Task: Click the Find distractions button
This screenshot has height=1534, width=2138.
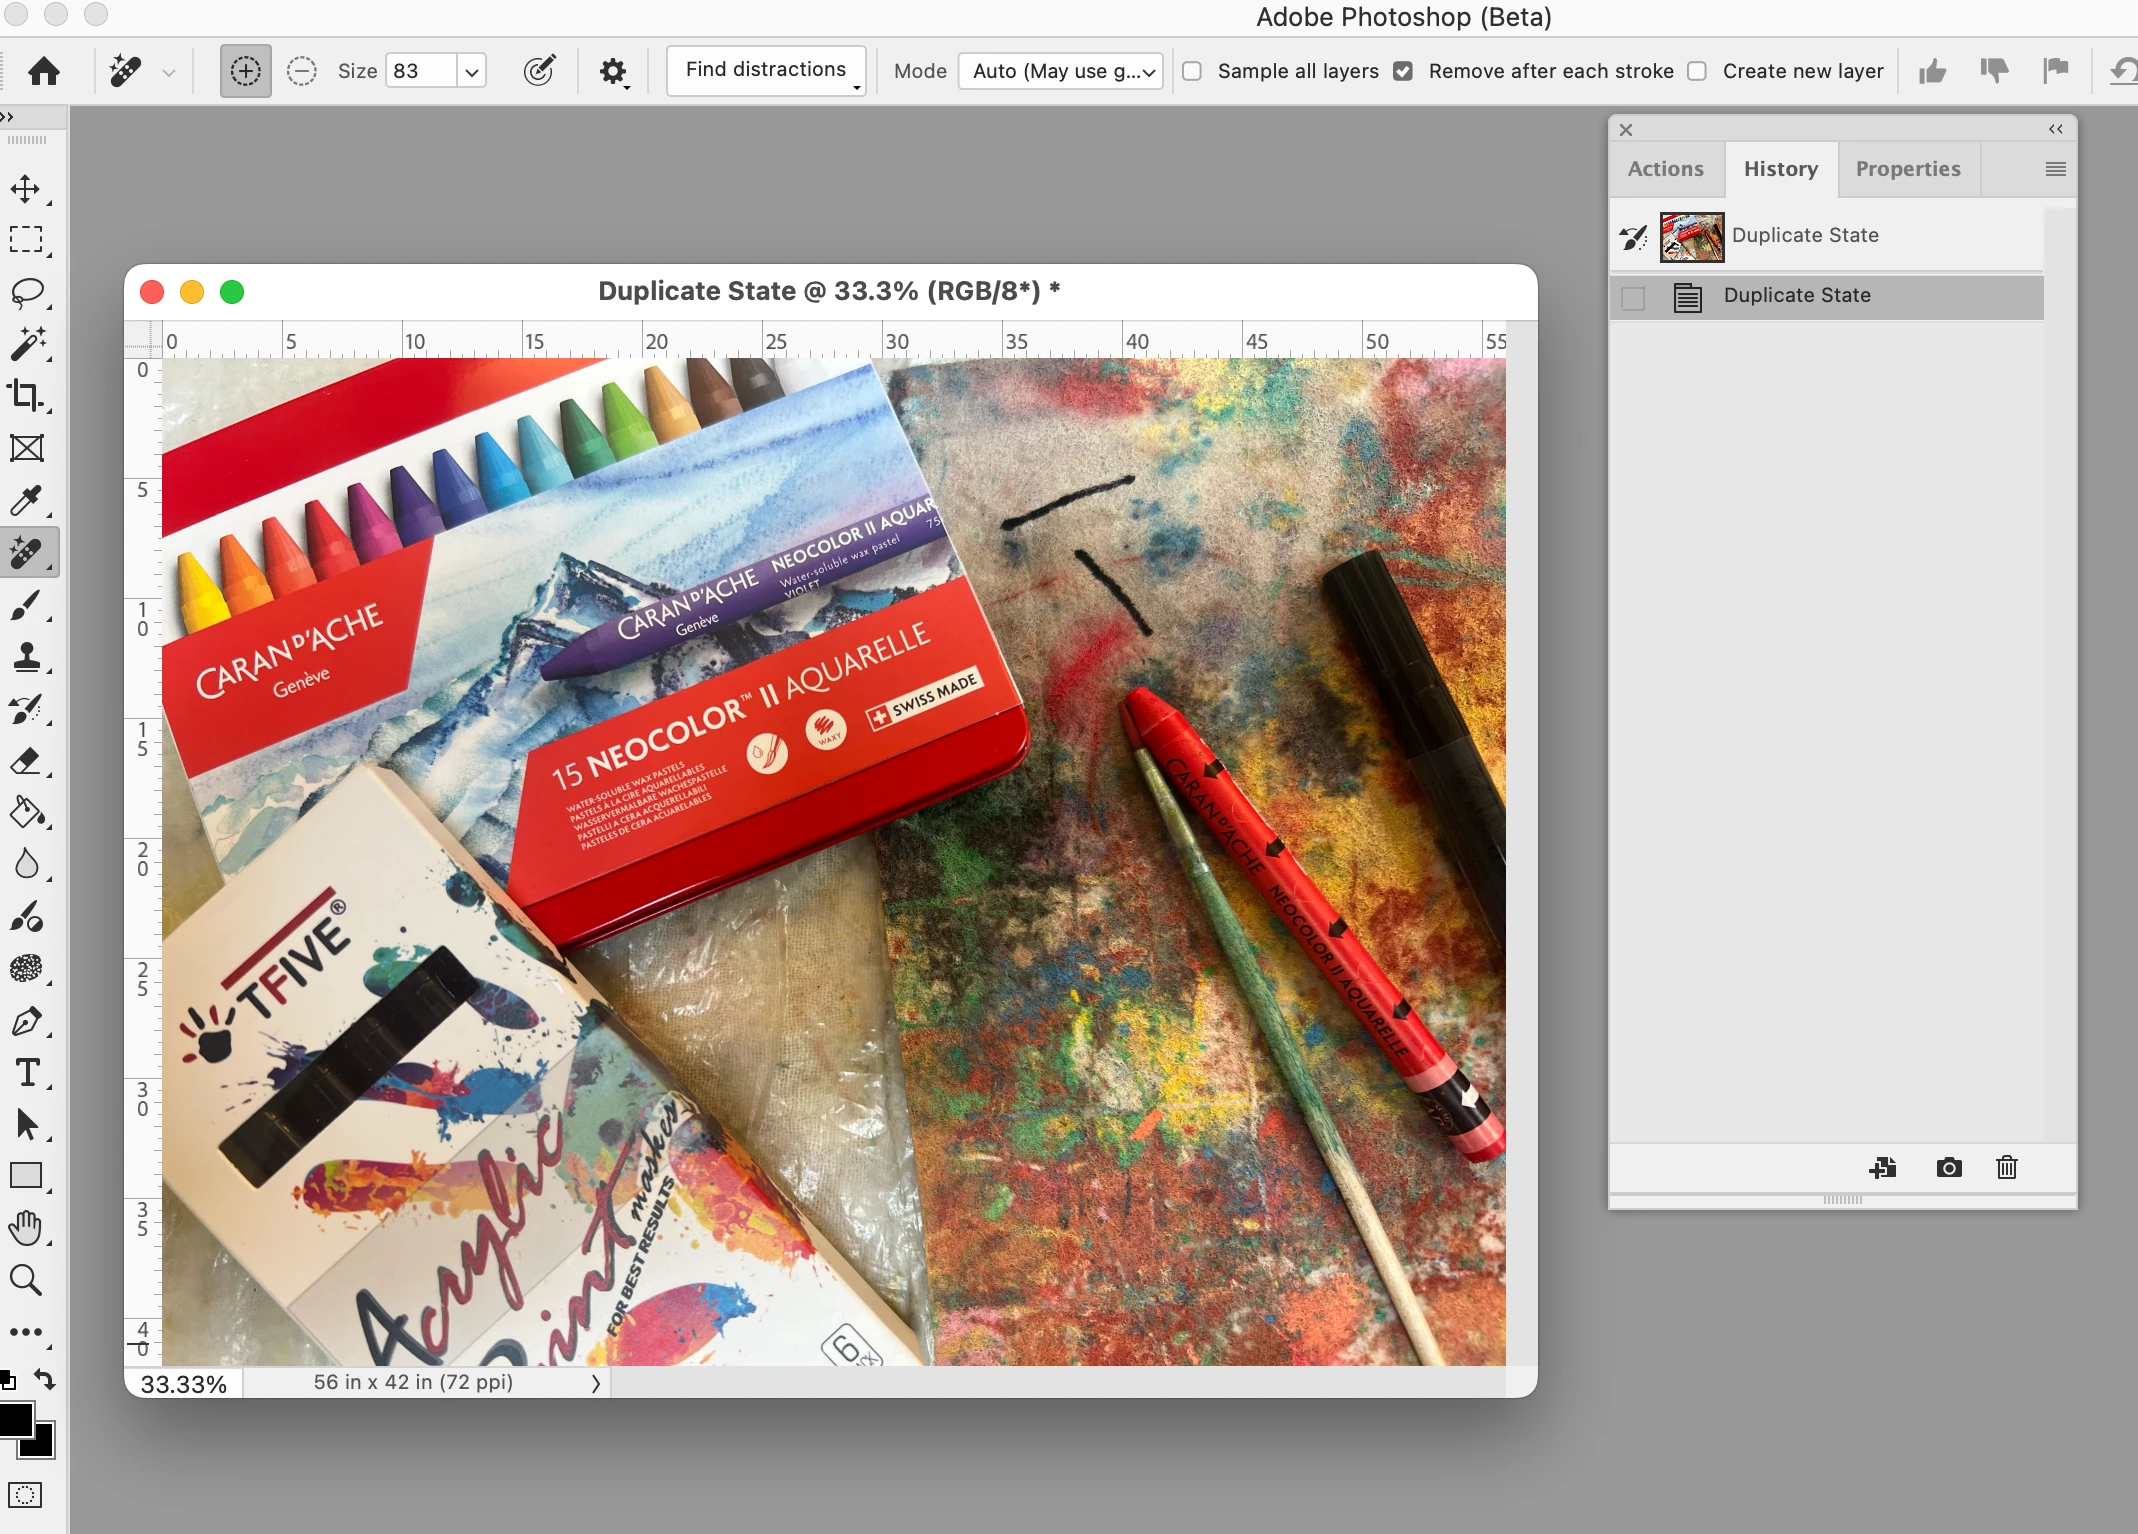Action: tap(765, 70)
